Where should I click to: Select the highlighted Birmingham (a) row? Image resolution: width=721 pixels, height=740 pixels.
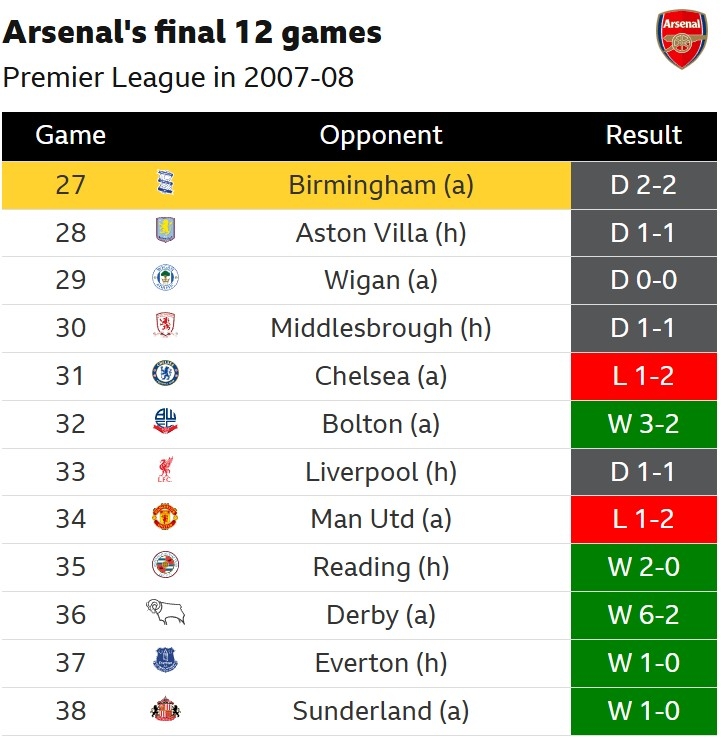point(381,185)
